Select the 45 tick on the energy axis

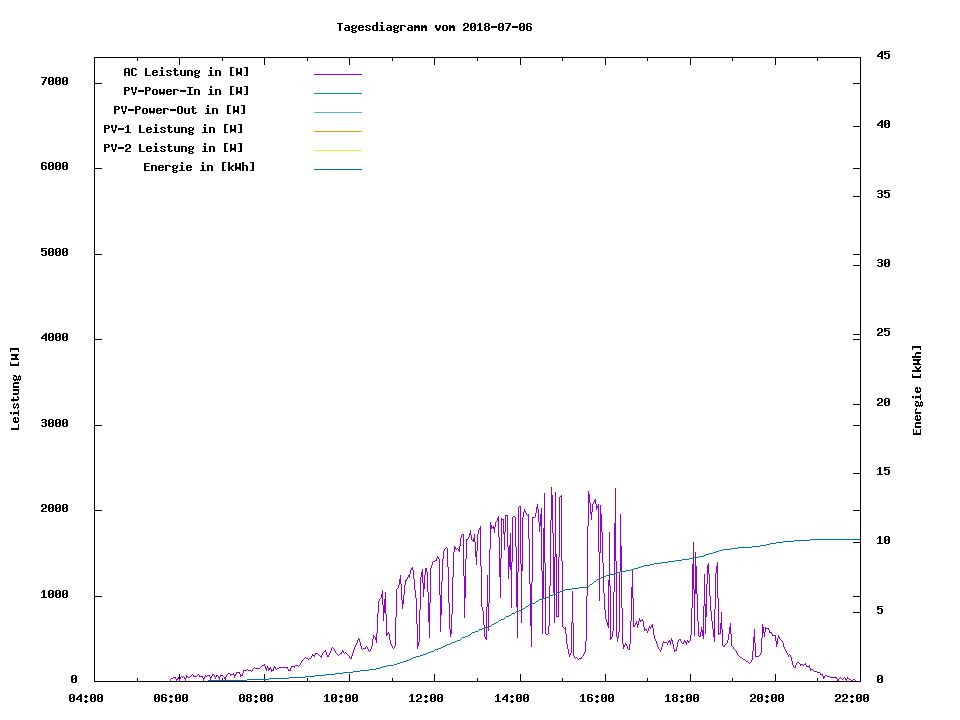(x=883, y=55)
